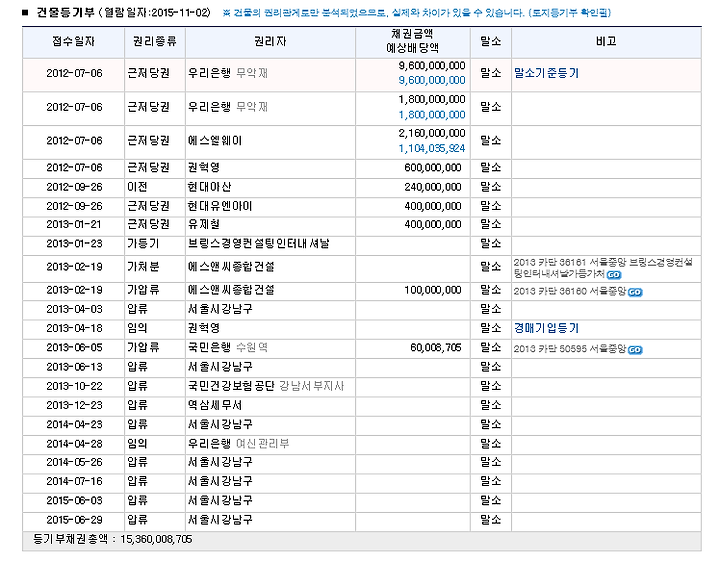Click 서울시강남구 in the 2014-07-16 row
Image resolution: width=720 pixels, height=562 pixels.
(220, 482)
